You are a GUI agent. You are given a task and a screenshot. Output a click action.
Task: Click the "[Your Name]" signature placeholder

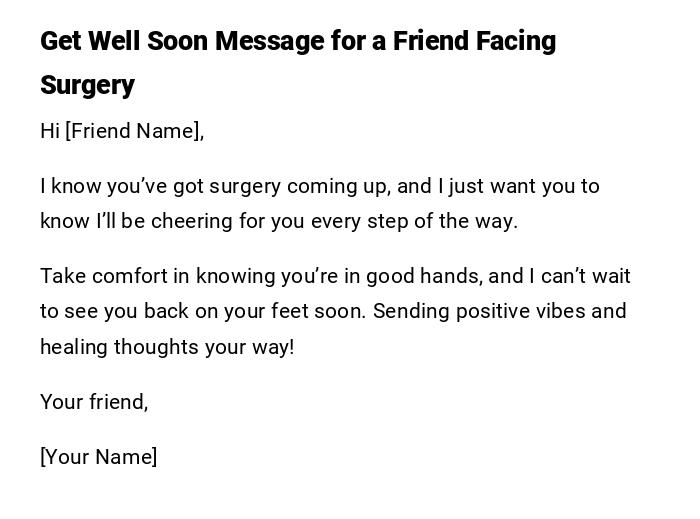point(99,457)
